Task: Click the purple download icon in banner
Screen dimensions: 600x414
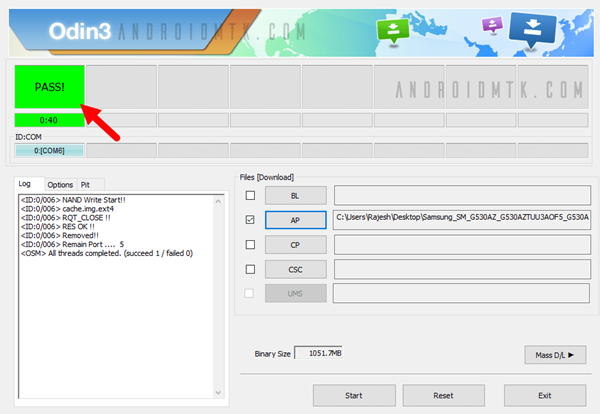Action: click(x=492, y=25)
